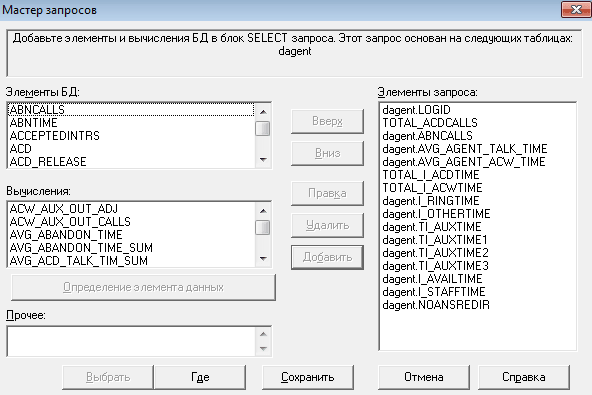
Task: Click the Где button
Action: (x=200, y=377)
